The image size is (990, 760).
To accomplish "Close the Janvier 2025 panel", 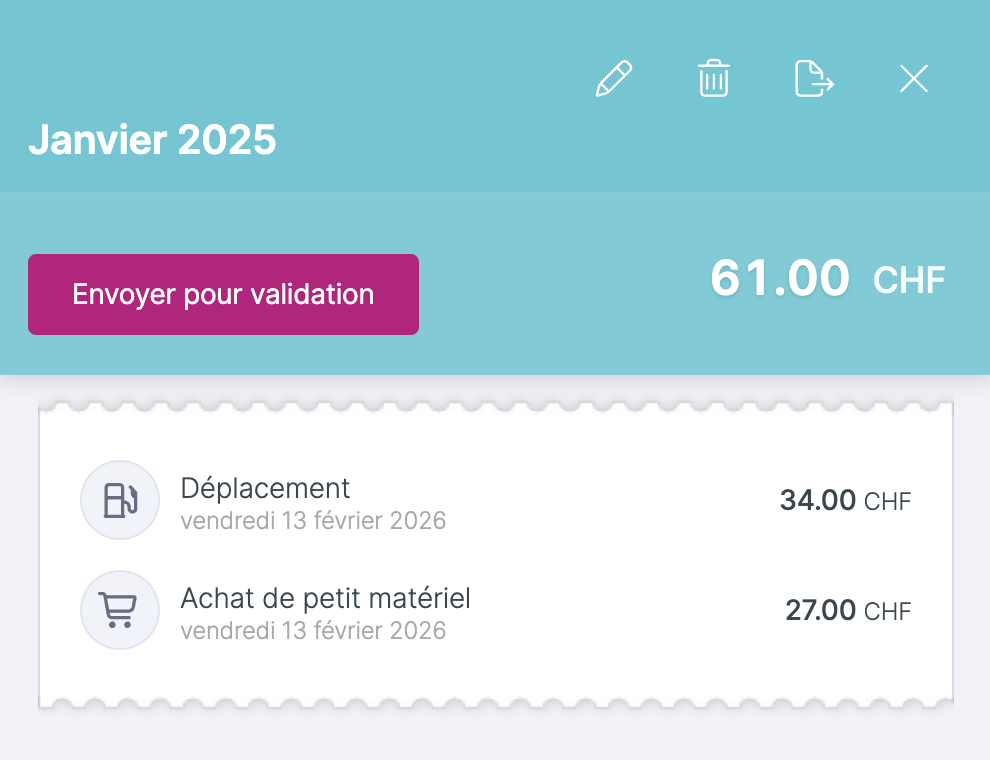I will click(914, 79).
